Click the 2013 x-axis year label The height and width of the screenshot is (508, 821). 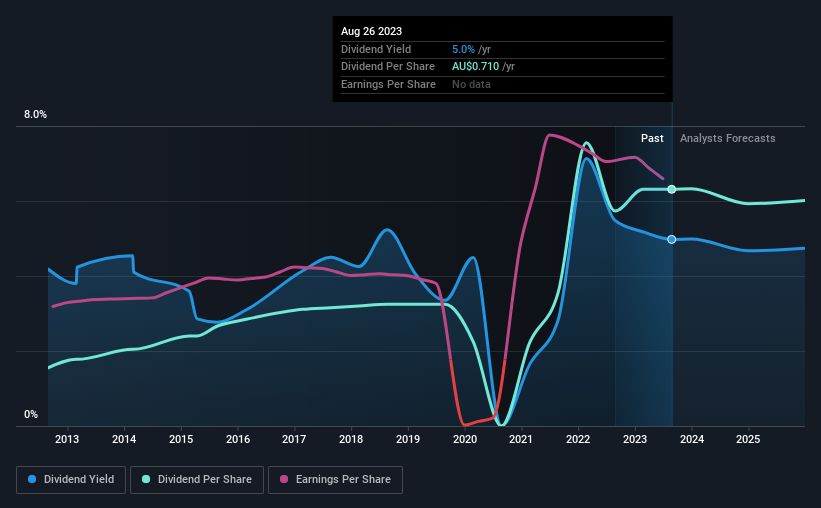click(67, 439)
